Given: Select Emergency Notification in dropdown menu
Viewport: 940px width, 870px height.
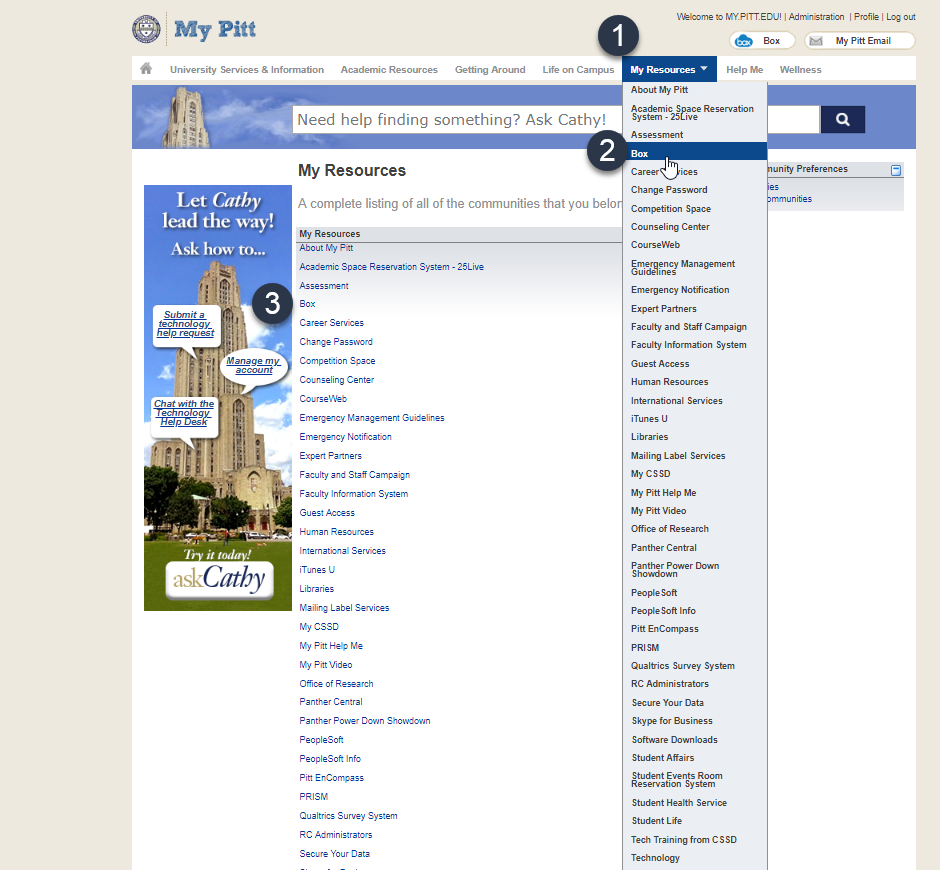Looking at the screenshot, I should (x=680, y=290).
